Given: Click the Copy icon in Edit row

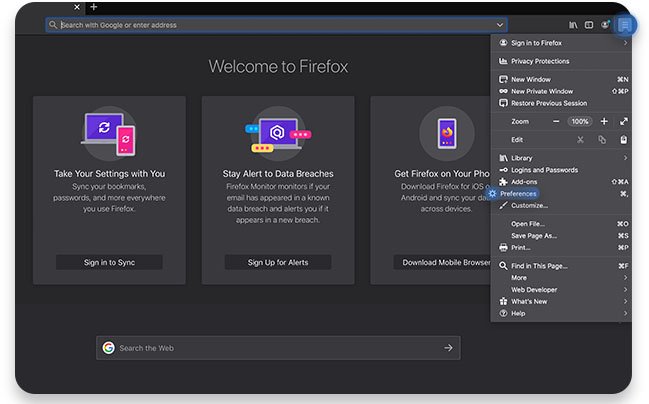Looking at the screenshot, I should pos(602,140).
